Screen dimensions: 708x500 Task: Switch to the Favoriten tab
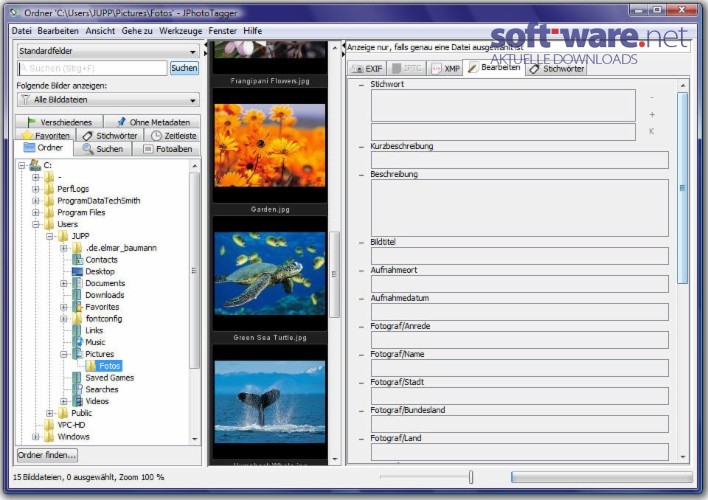46,136
